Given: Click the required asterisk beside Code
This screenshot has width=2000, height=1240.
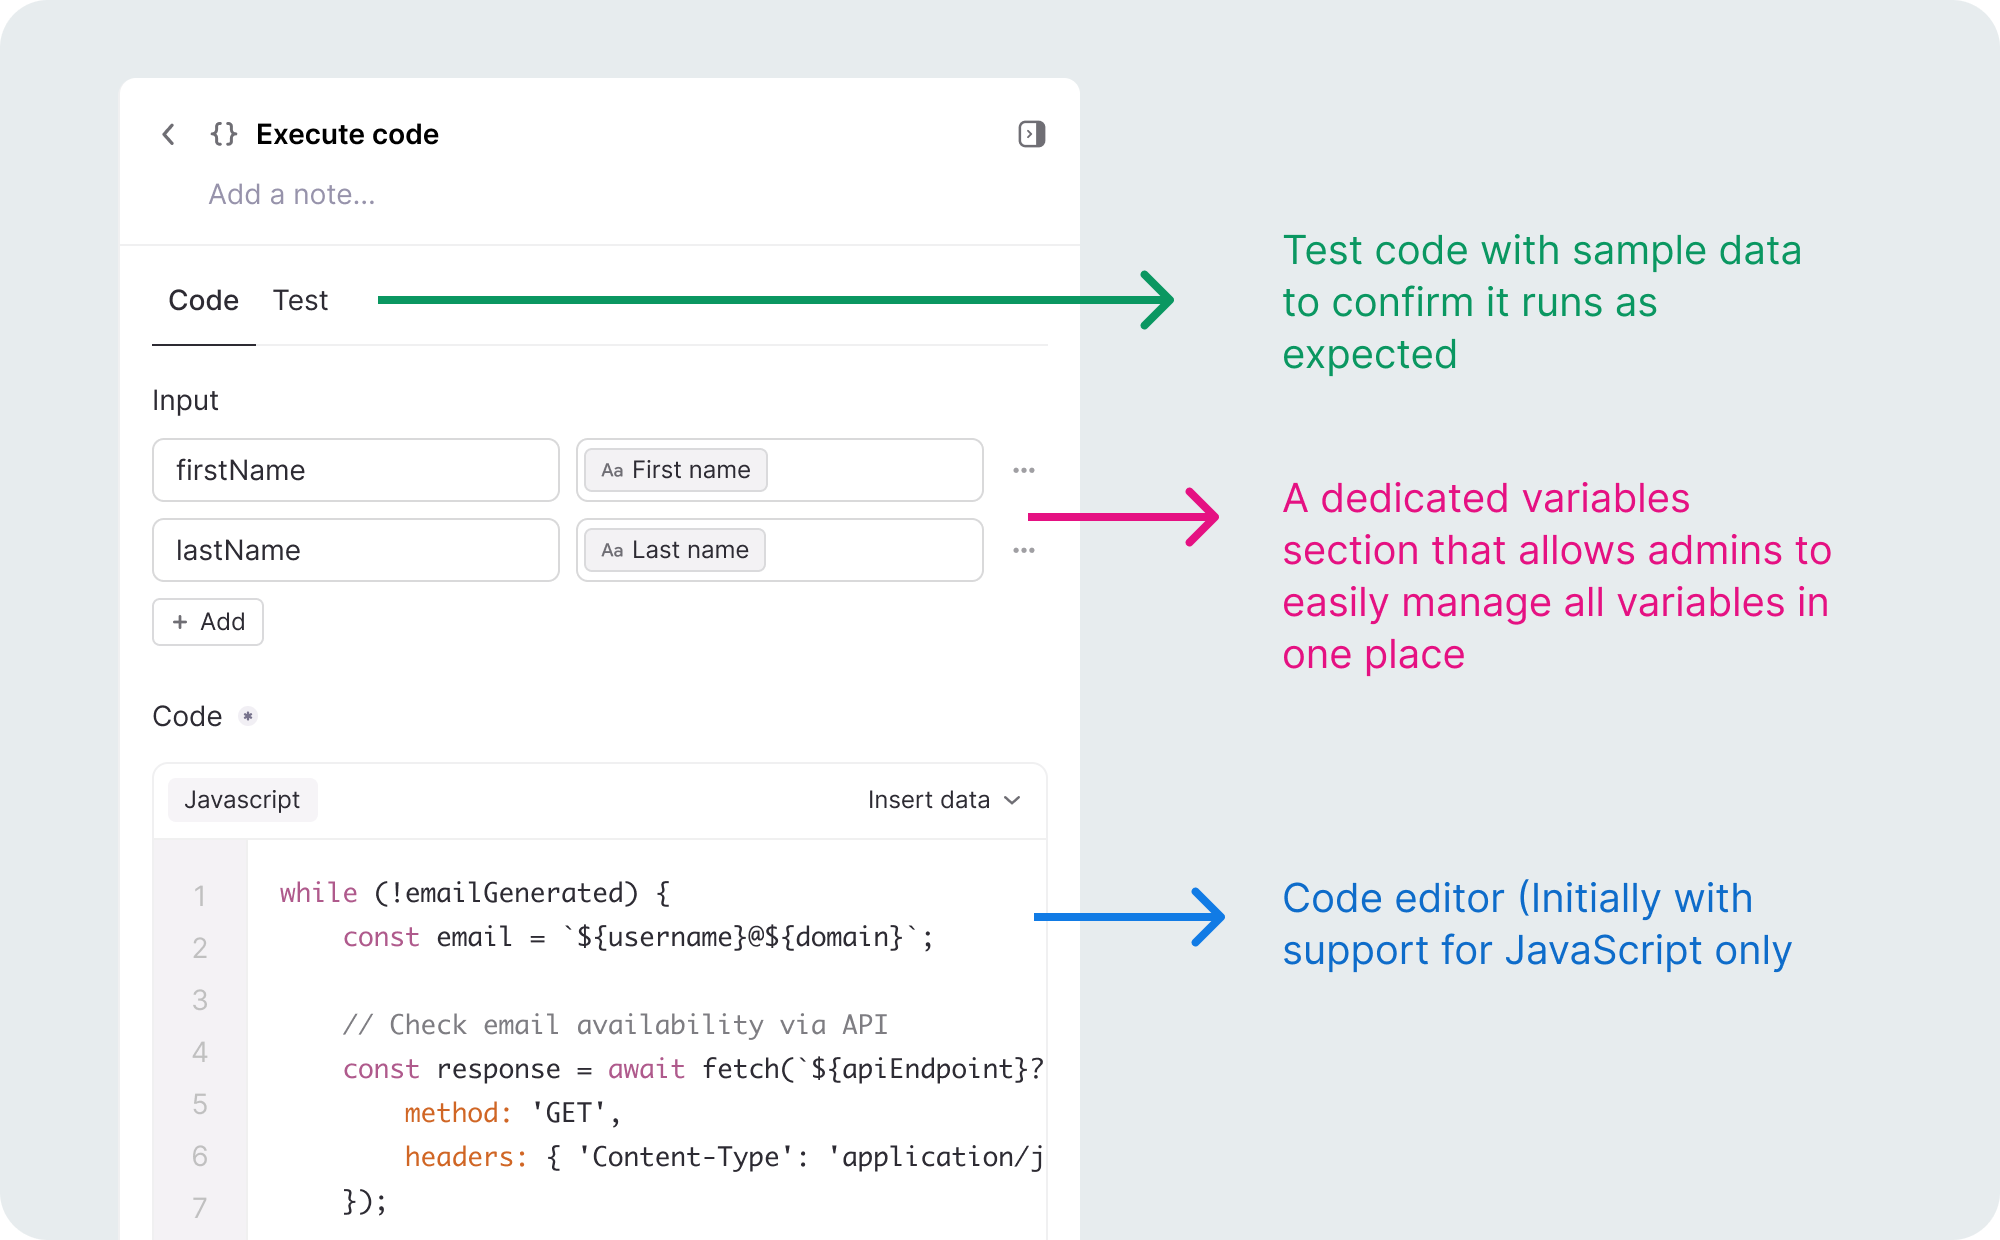Looking at the screenshot, I should [x=248, y=716].
